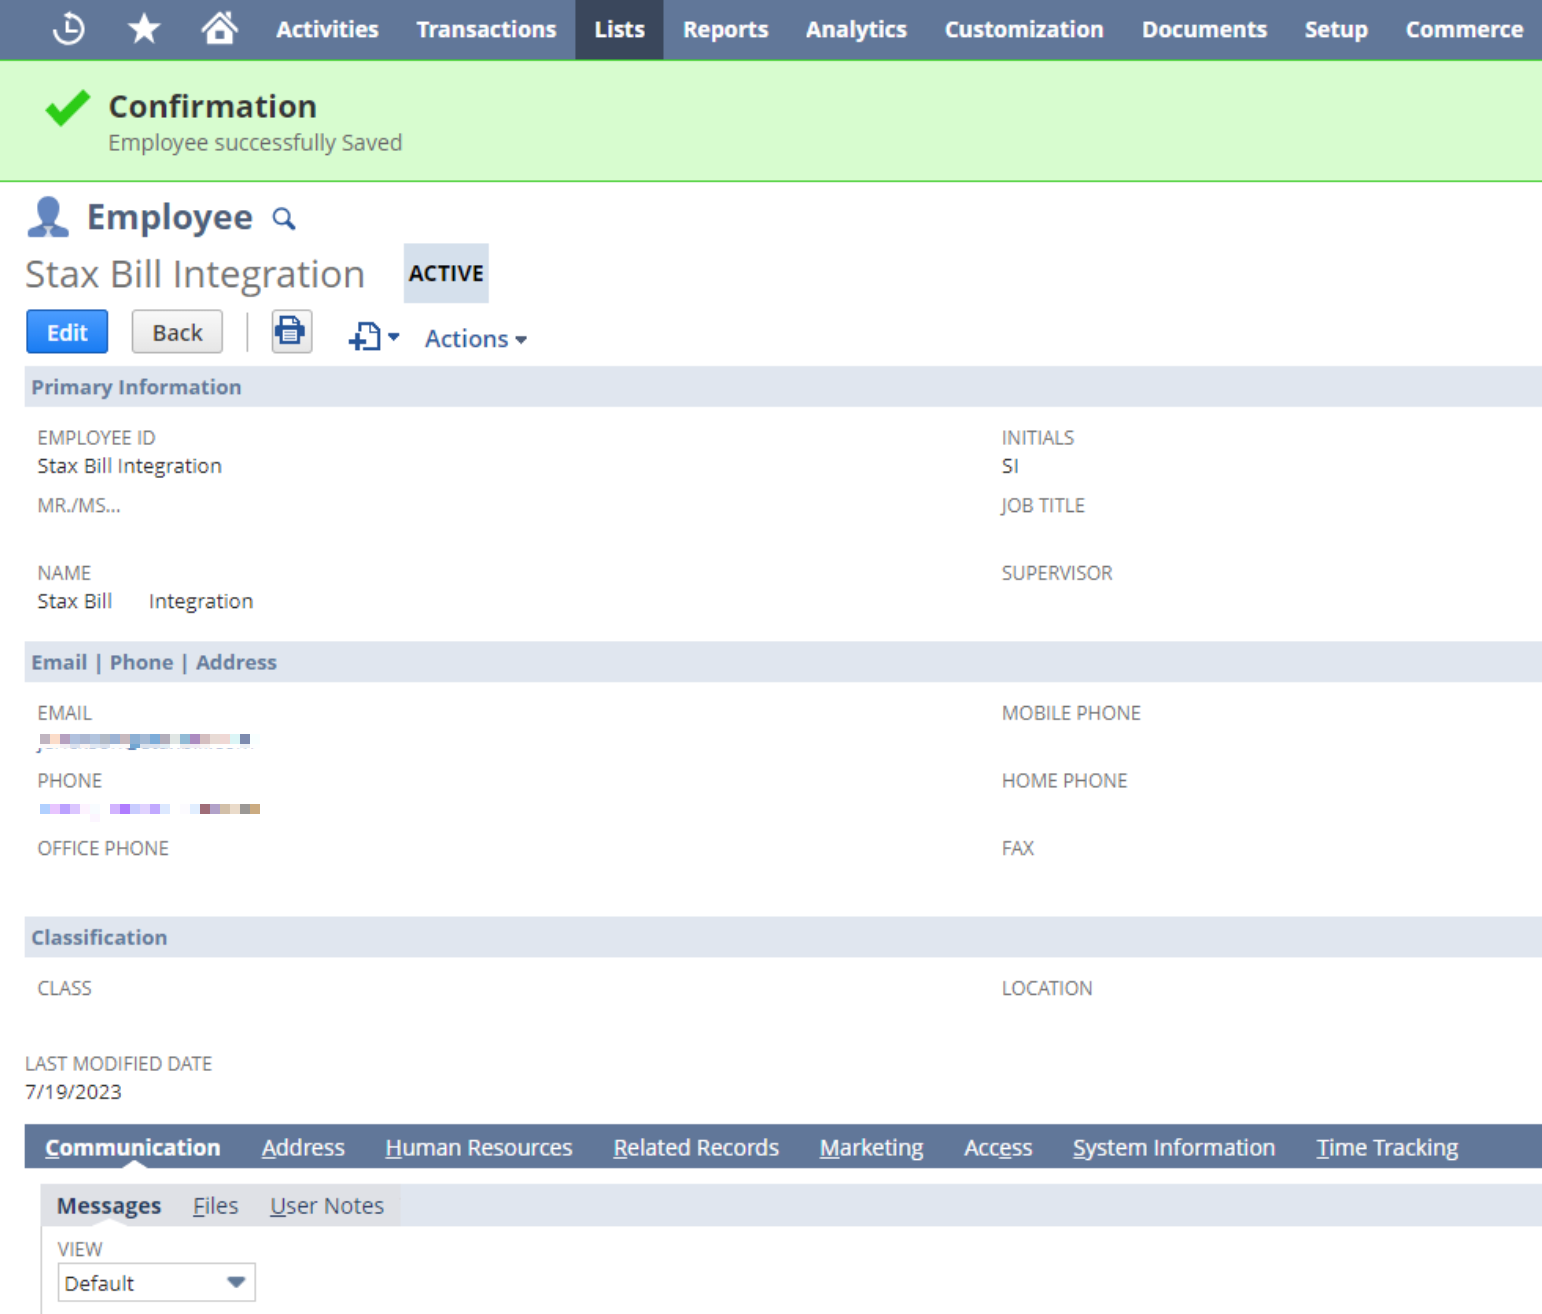Open the Customization menu

click(x=1024, y=30)
